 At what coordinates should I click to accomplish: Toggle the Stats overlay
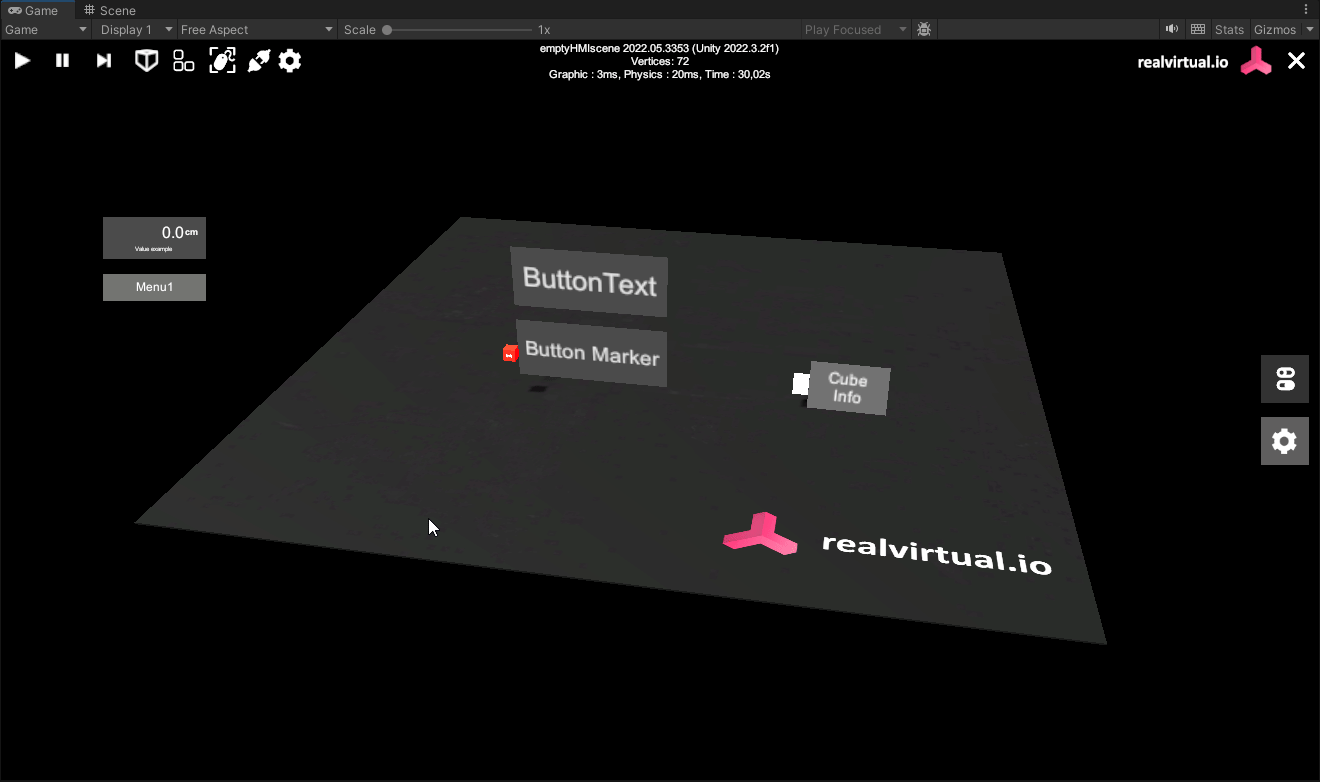click(x=1229, y=30)
